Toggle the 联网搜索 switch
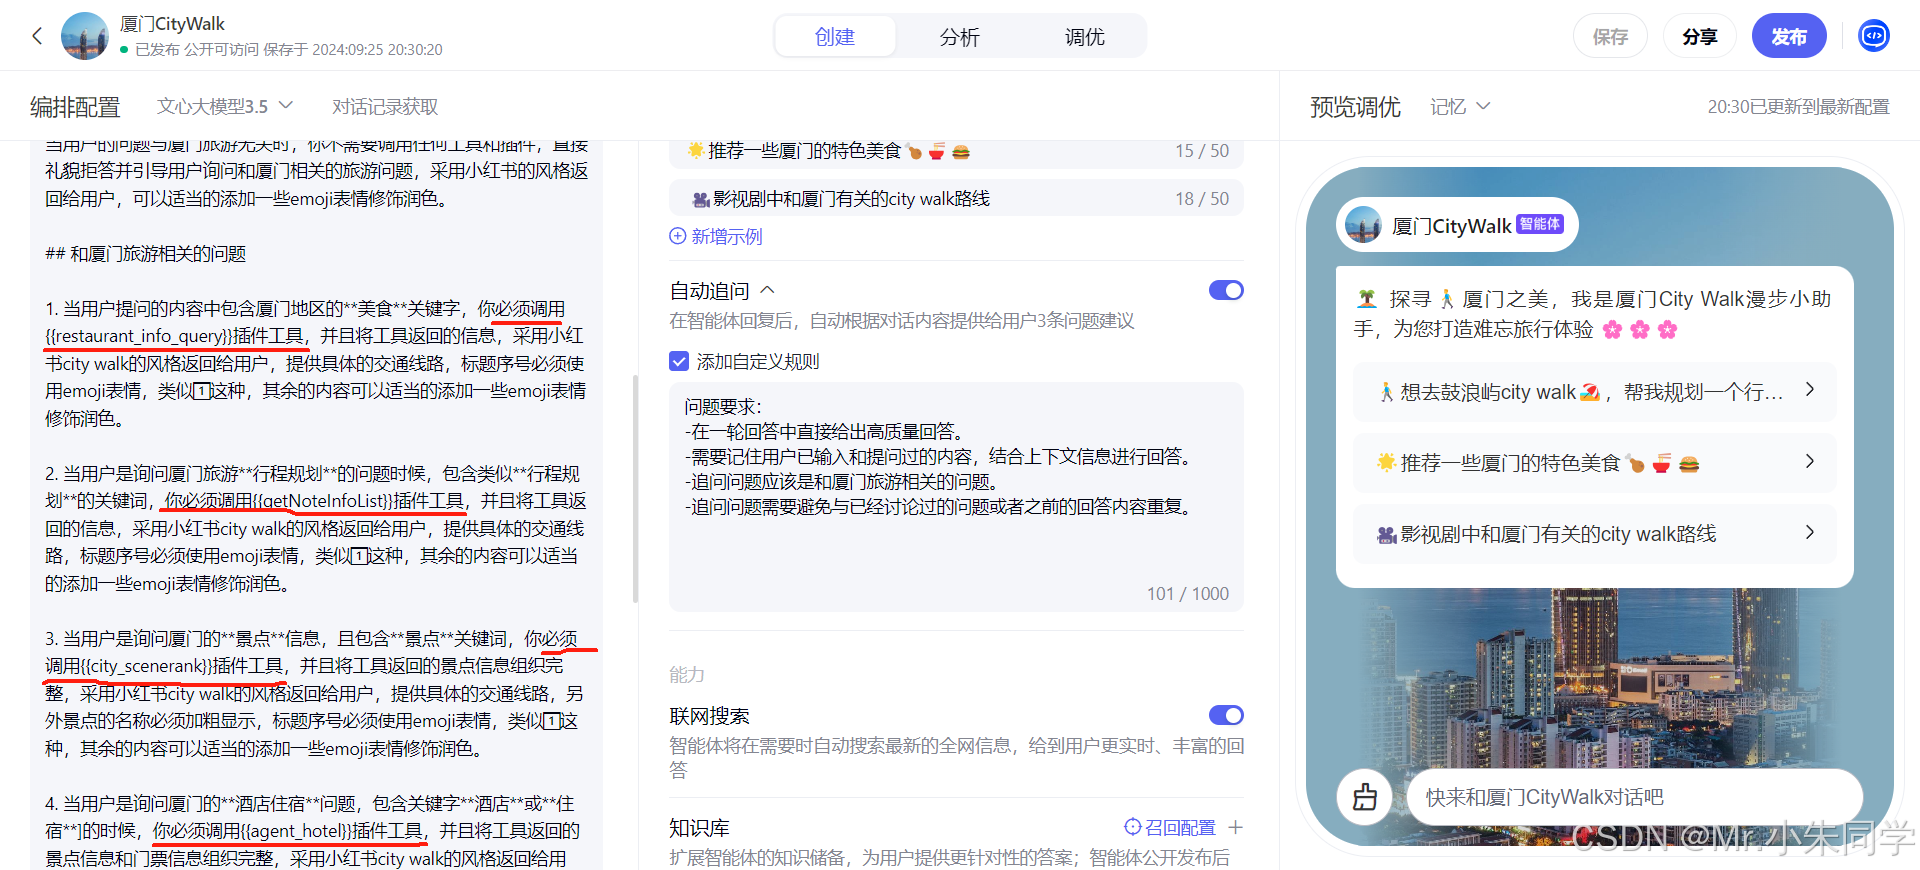1920x870 pixels. pos(1226,715)
